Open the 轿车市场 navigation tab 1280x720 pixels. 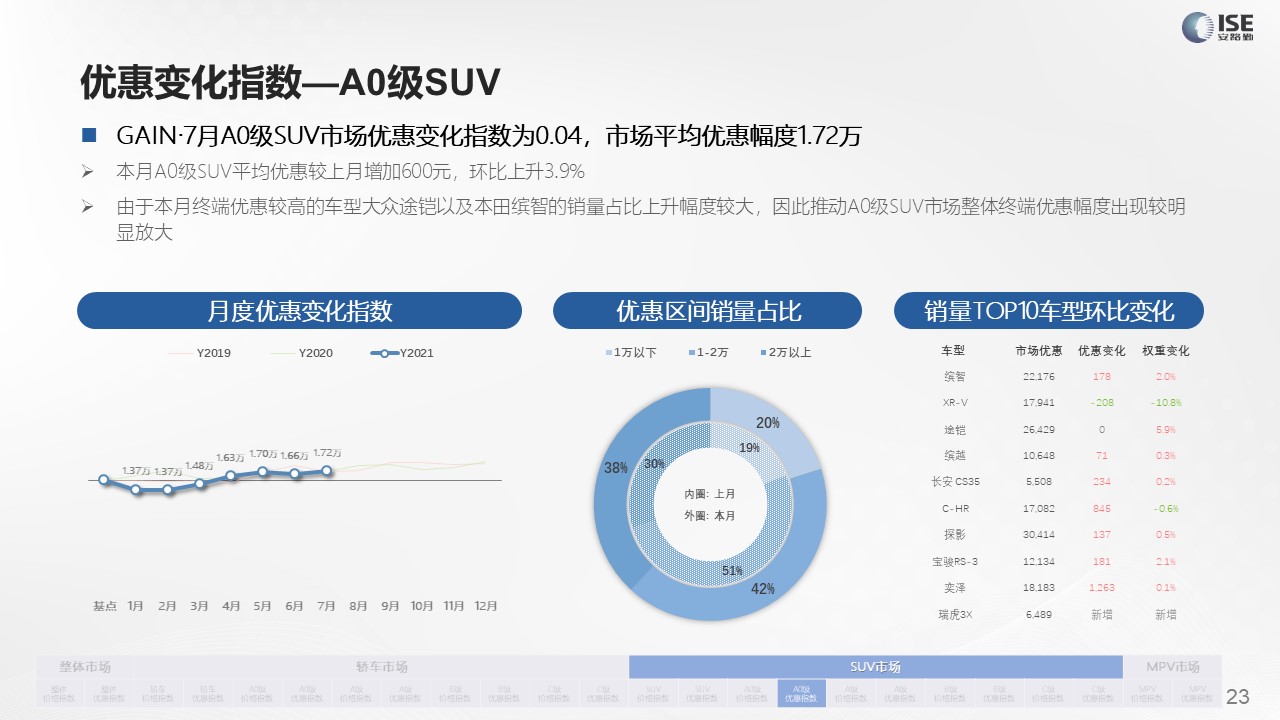(x=381, y=667)
